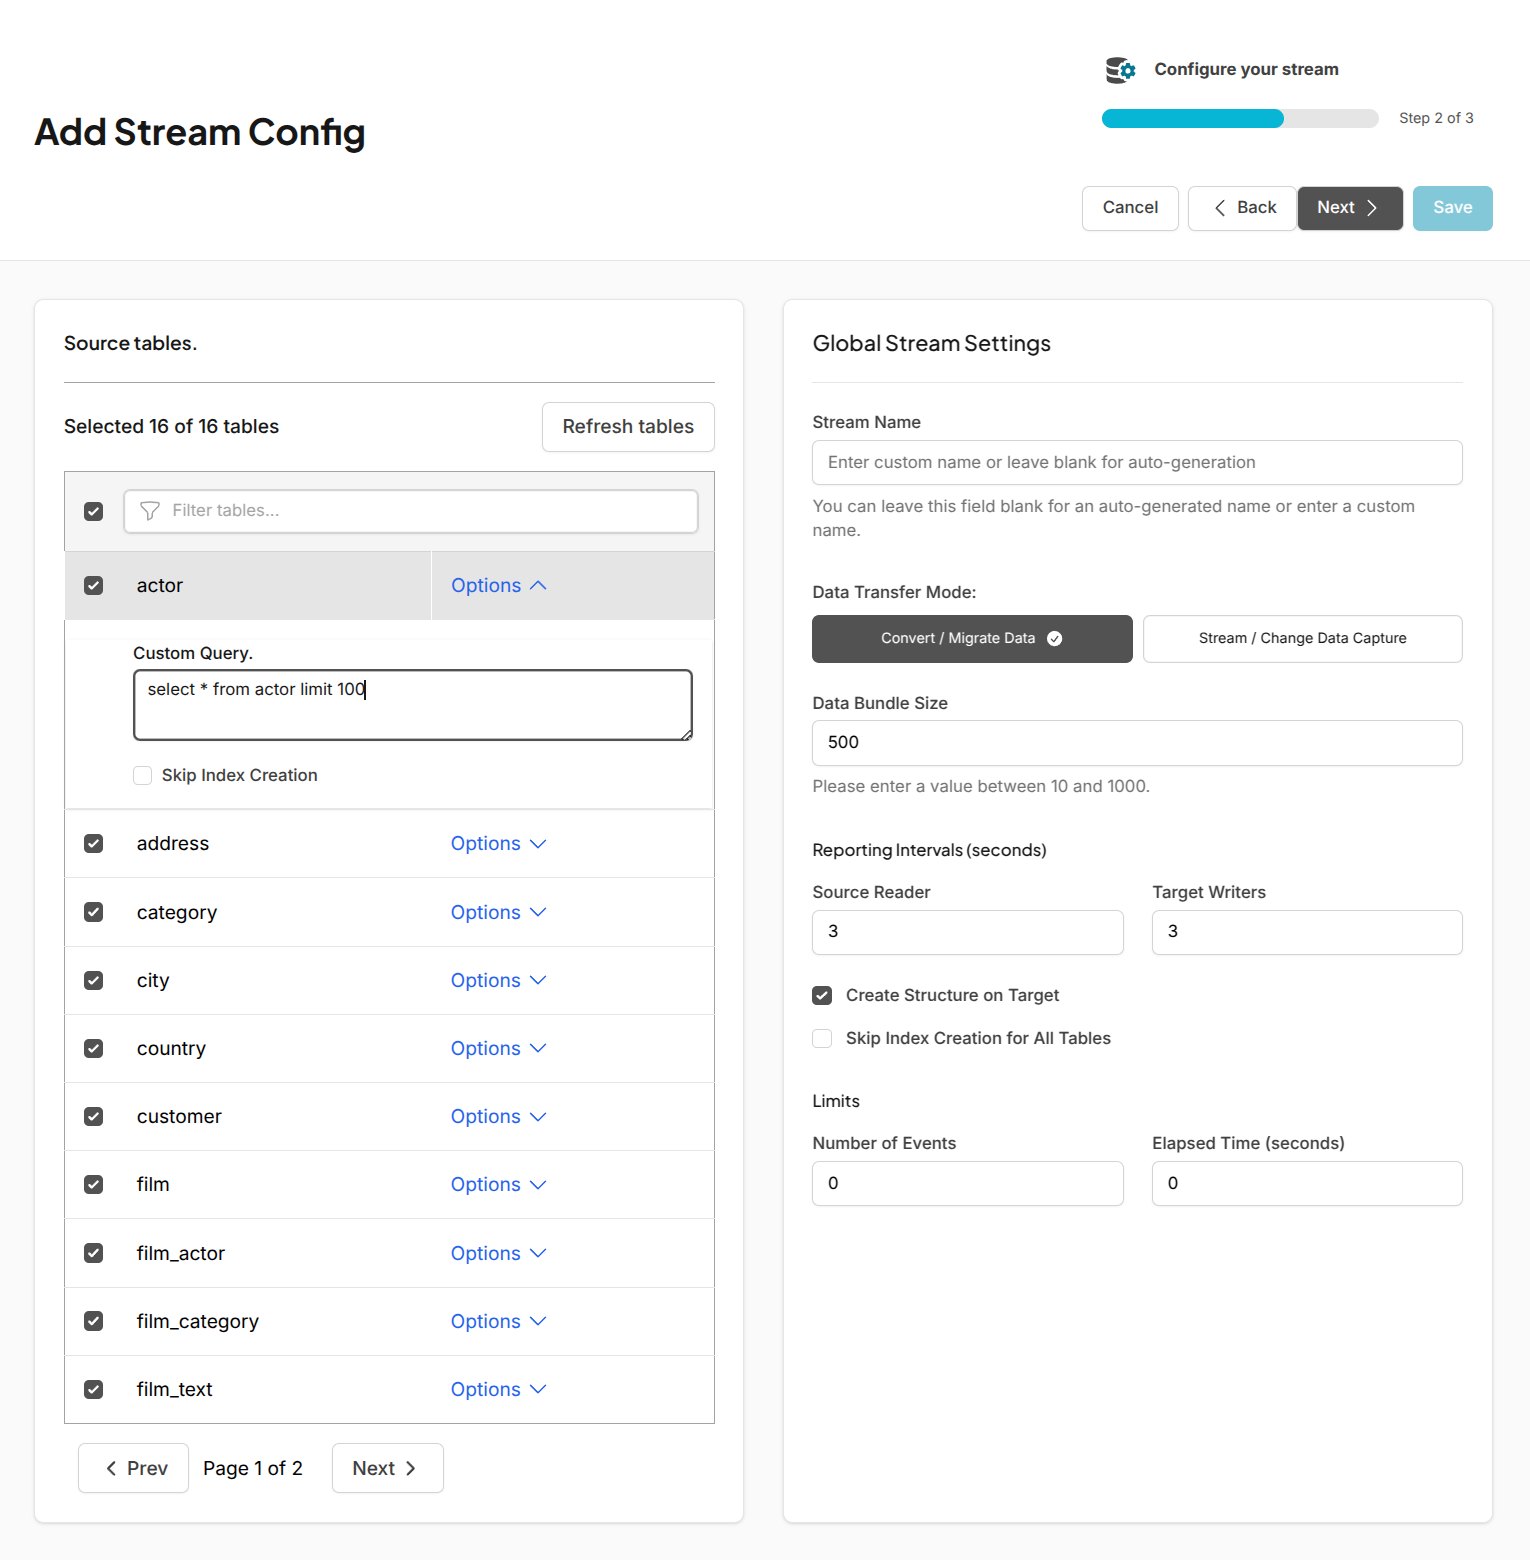This screenshot has height=1560, width=1530.
Task: Click the Step 2 of 3 progress bar
Action: [1240, 118]
